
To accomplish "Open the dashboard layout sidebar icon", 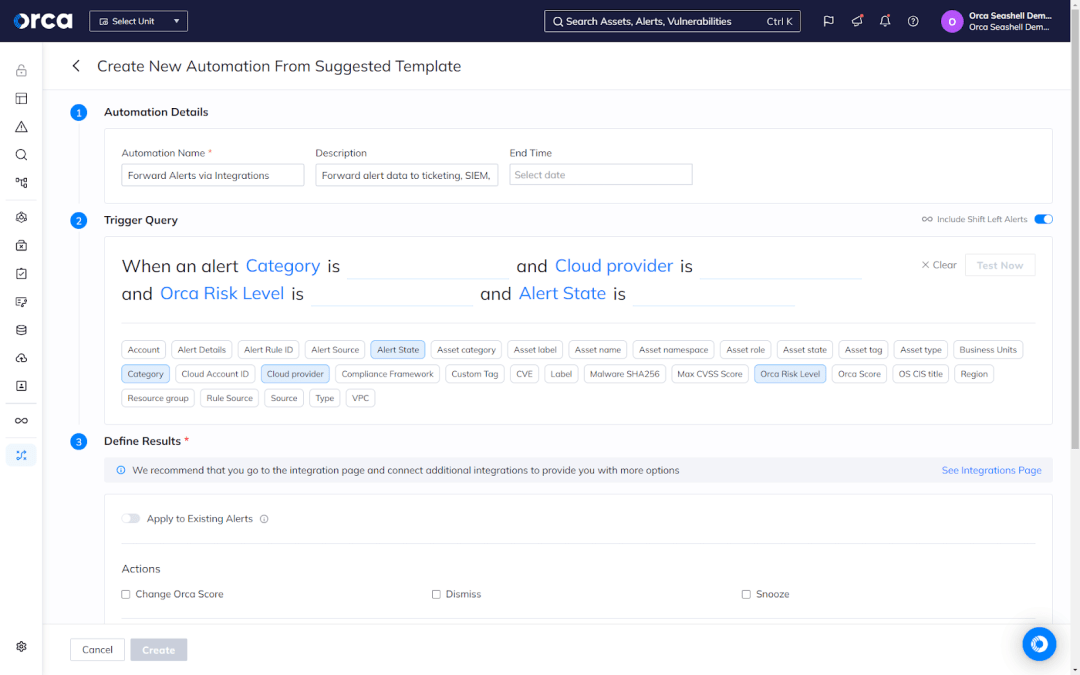I will tap(21, 98).
